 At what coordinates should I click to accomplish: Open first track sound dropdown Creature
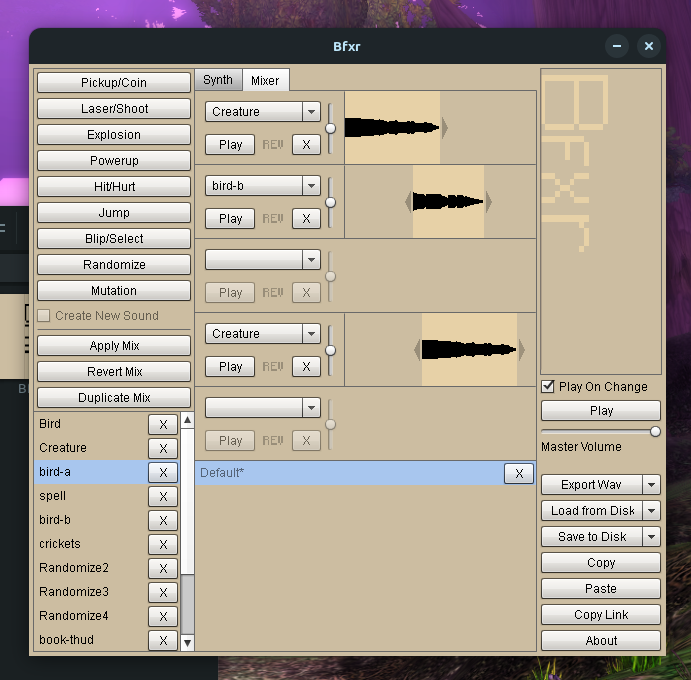click(311, 112)
